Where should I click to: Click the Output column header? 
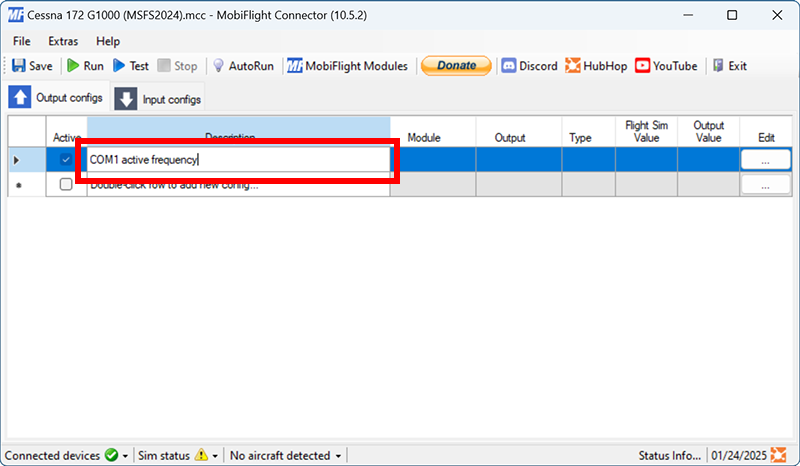tap(519, 132)
